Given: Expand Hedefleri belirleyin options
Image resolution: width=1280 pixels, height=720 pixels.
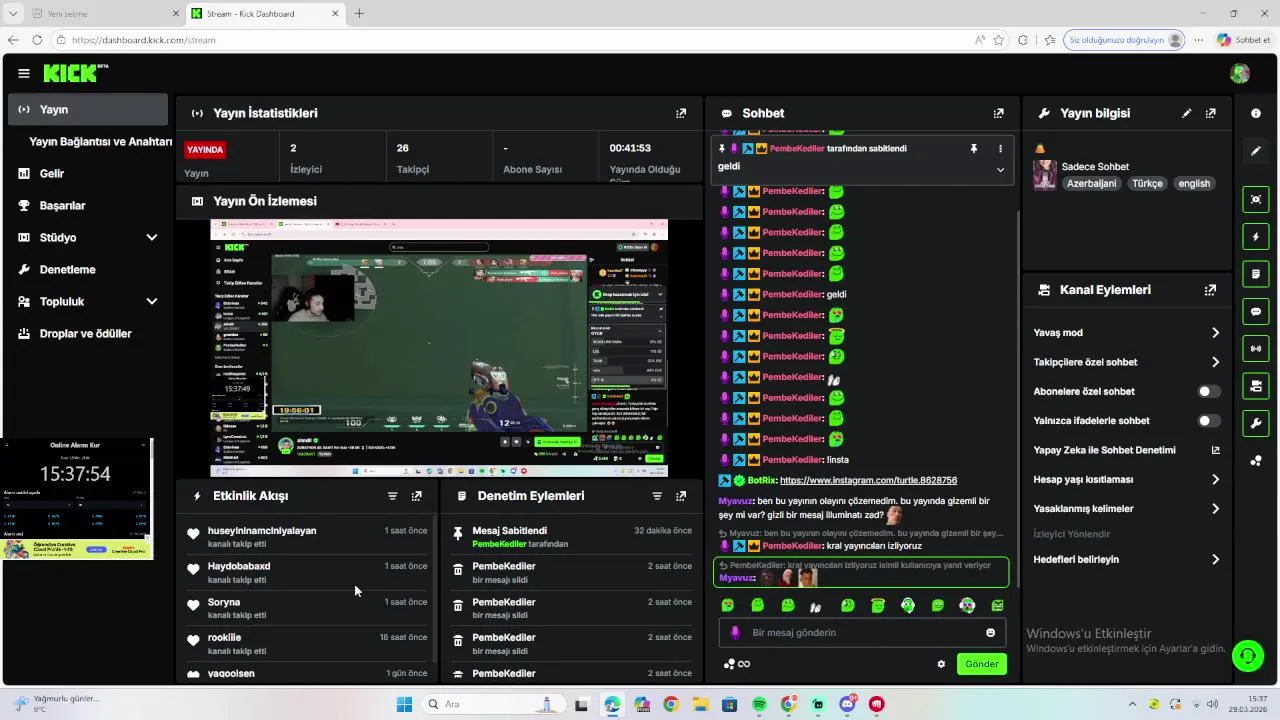Looking at the screenshot, I should [1215, 560].
